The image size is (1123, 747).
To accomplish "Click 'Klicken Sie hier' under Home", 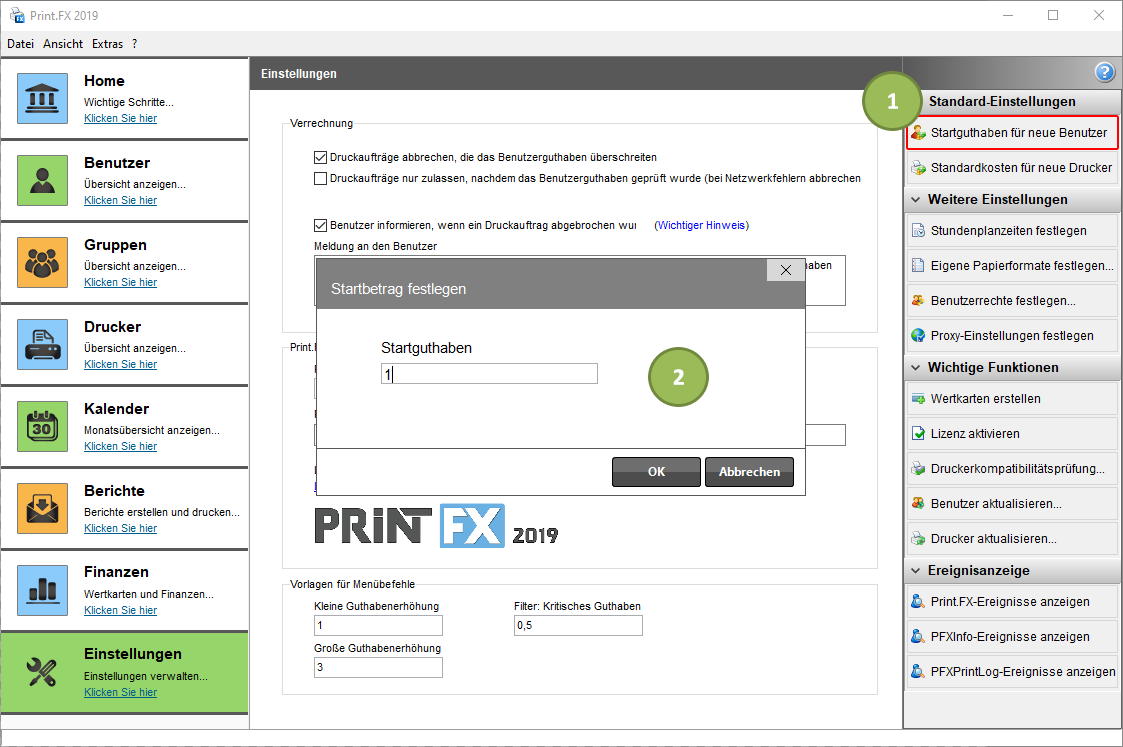I will click(120, 119).
